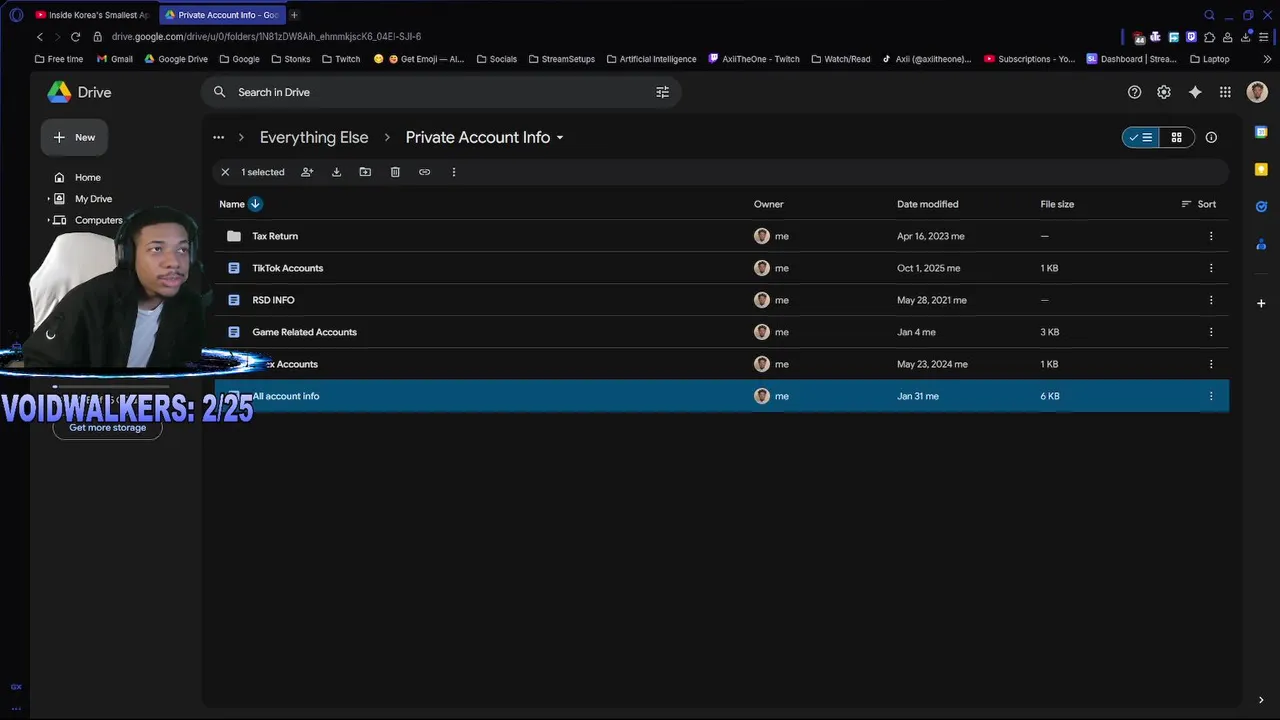Open the Google account avatar
Image resolution: width=1280 pixels, height=720 pixels.
[1257, 92]
